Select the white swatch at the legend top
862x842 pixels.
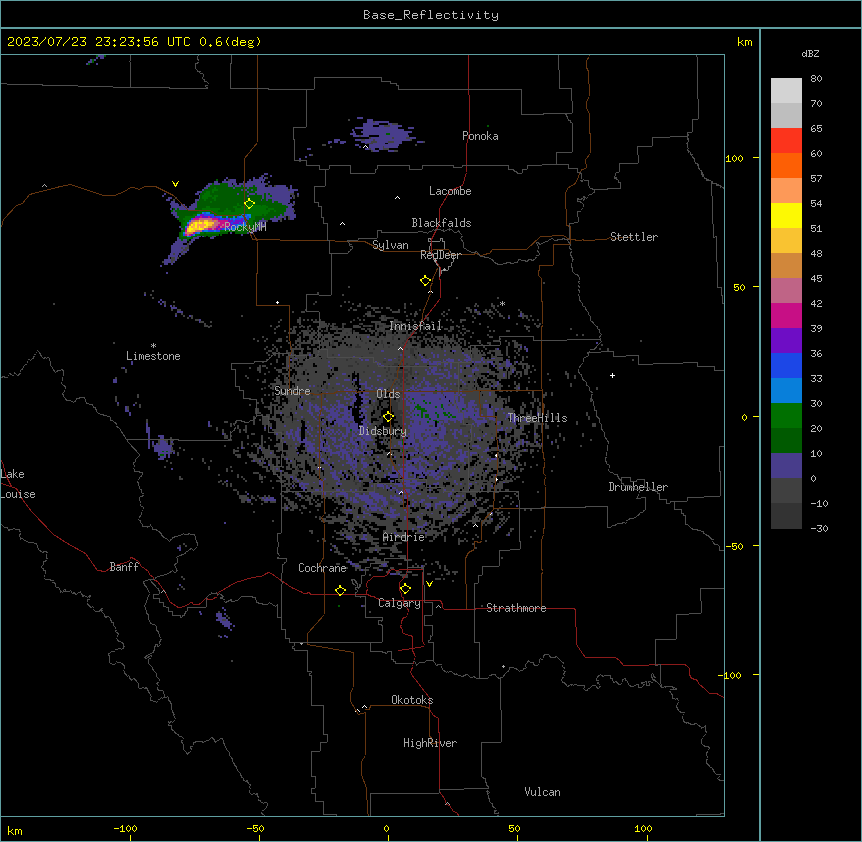pyautogui.click(x=786, y=90)
